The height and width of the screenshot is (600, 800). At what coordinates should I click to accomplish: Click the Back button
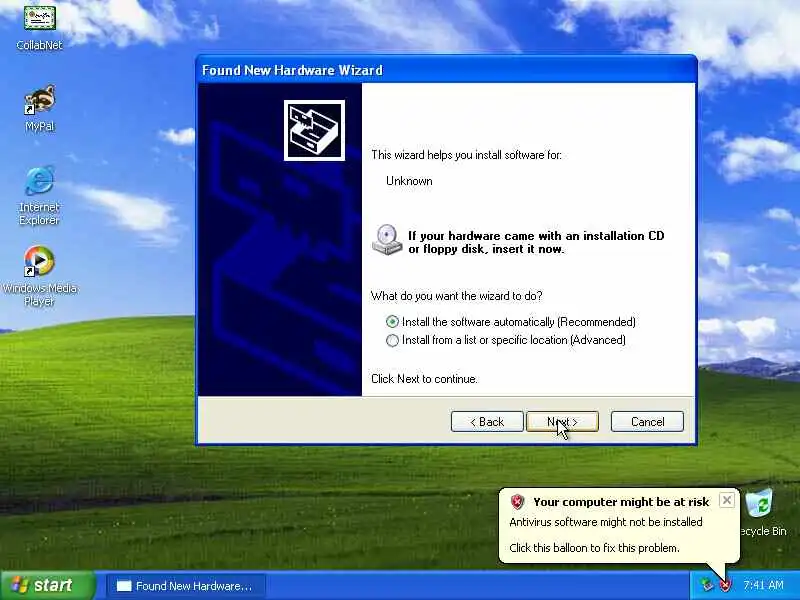[487, 421]
